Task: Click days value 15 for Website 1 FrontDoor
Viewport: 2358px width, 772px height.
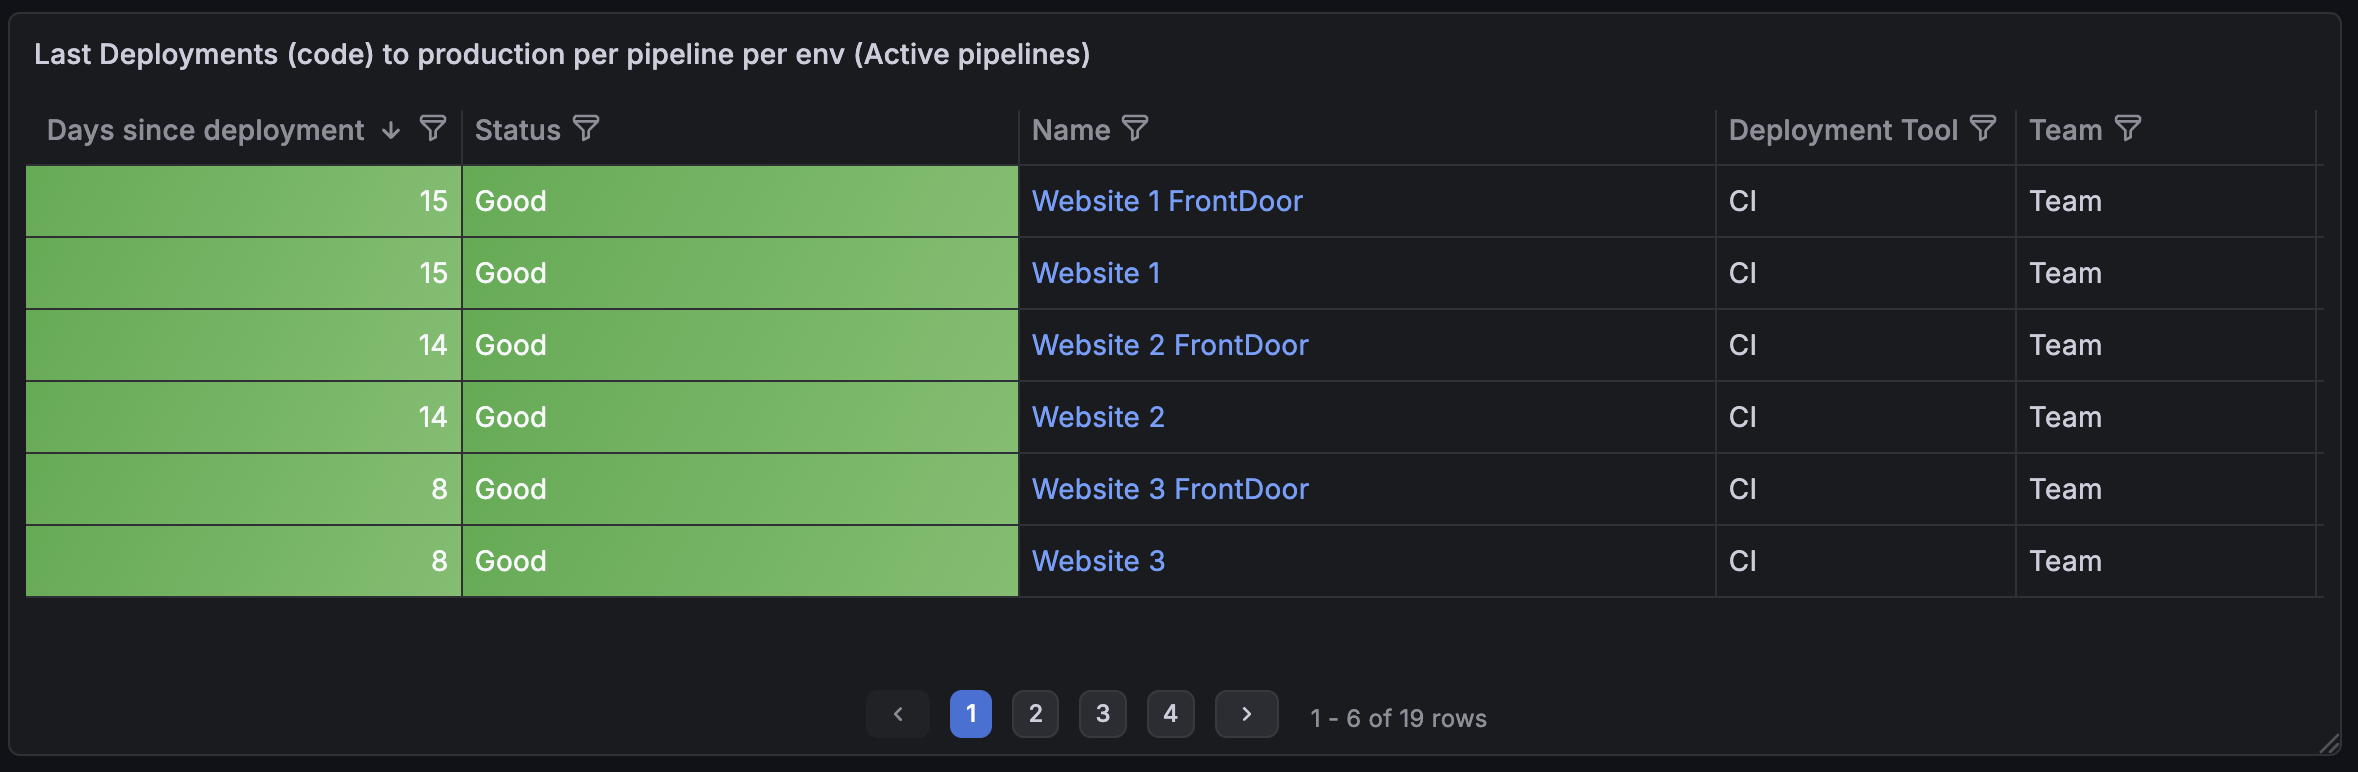Action: (x=243, y=201)
